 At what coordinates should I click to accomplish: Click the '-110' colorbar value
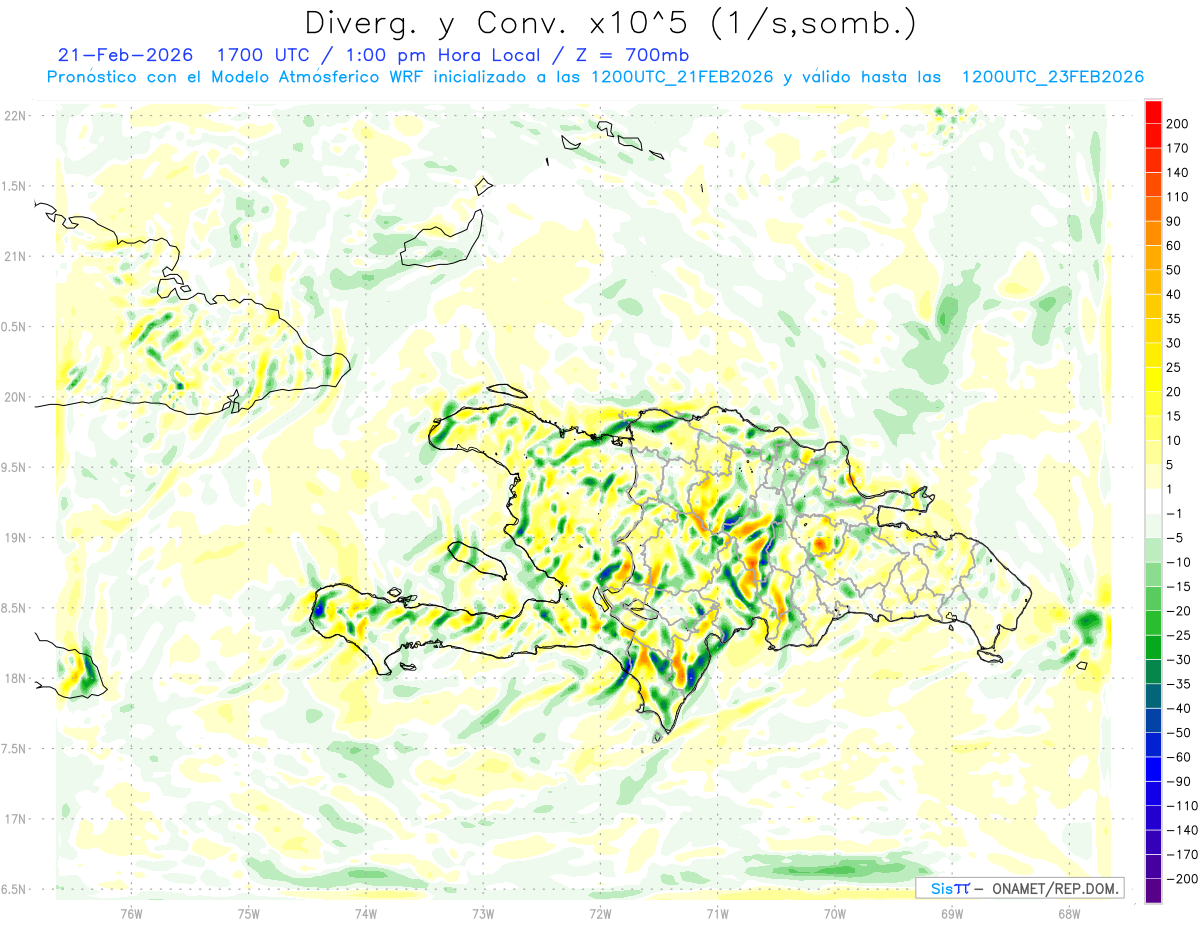tap(1181, 806)
